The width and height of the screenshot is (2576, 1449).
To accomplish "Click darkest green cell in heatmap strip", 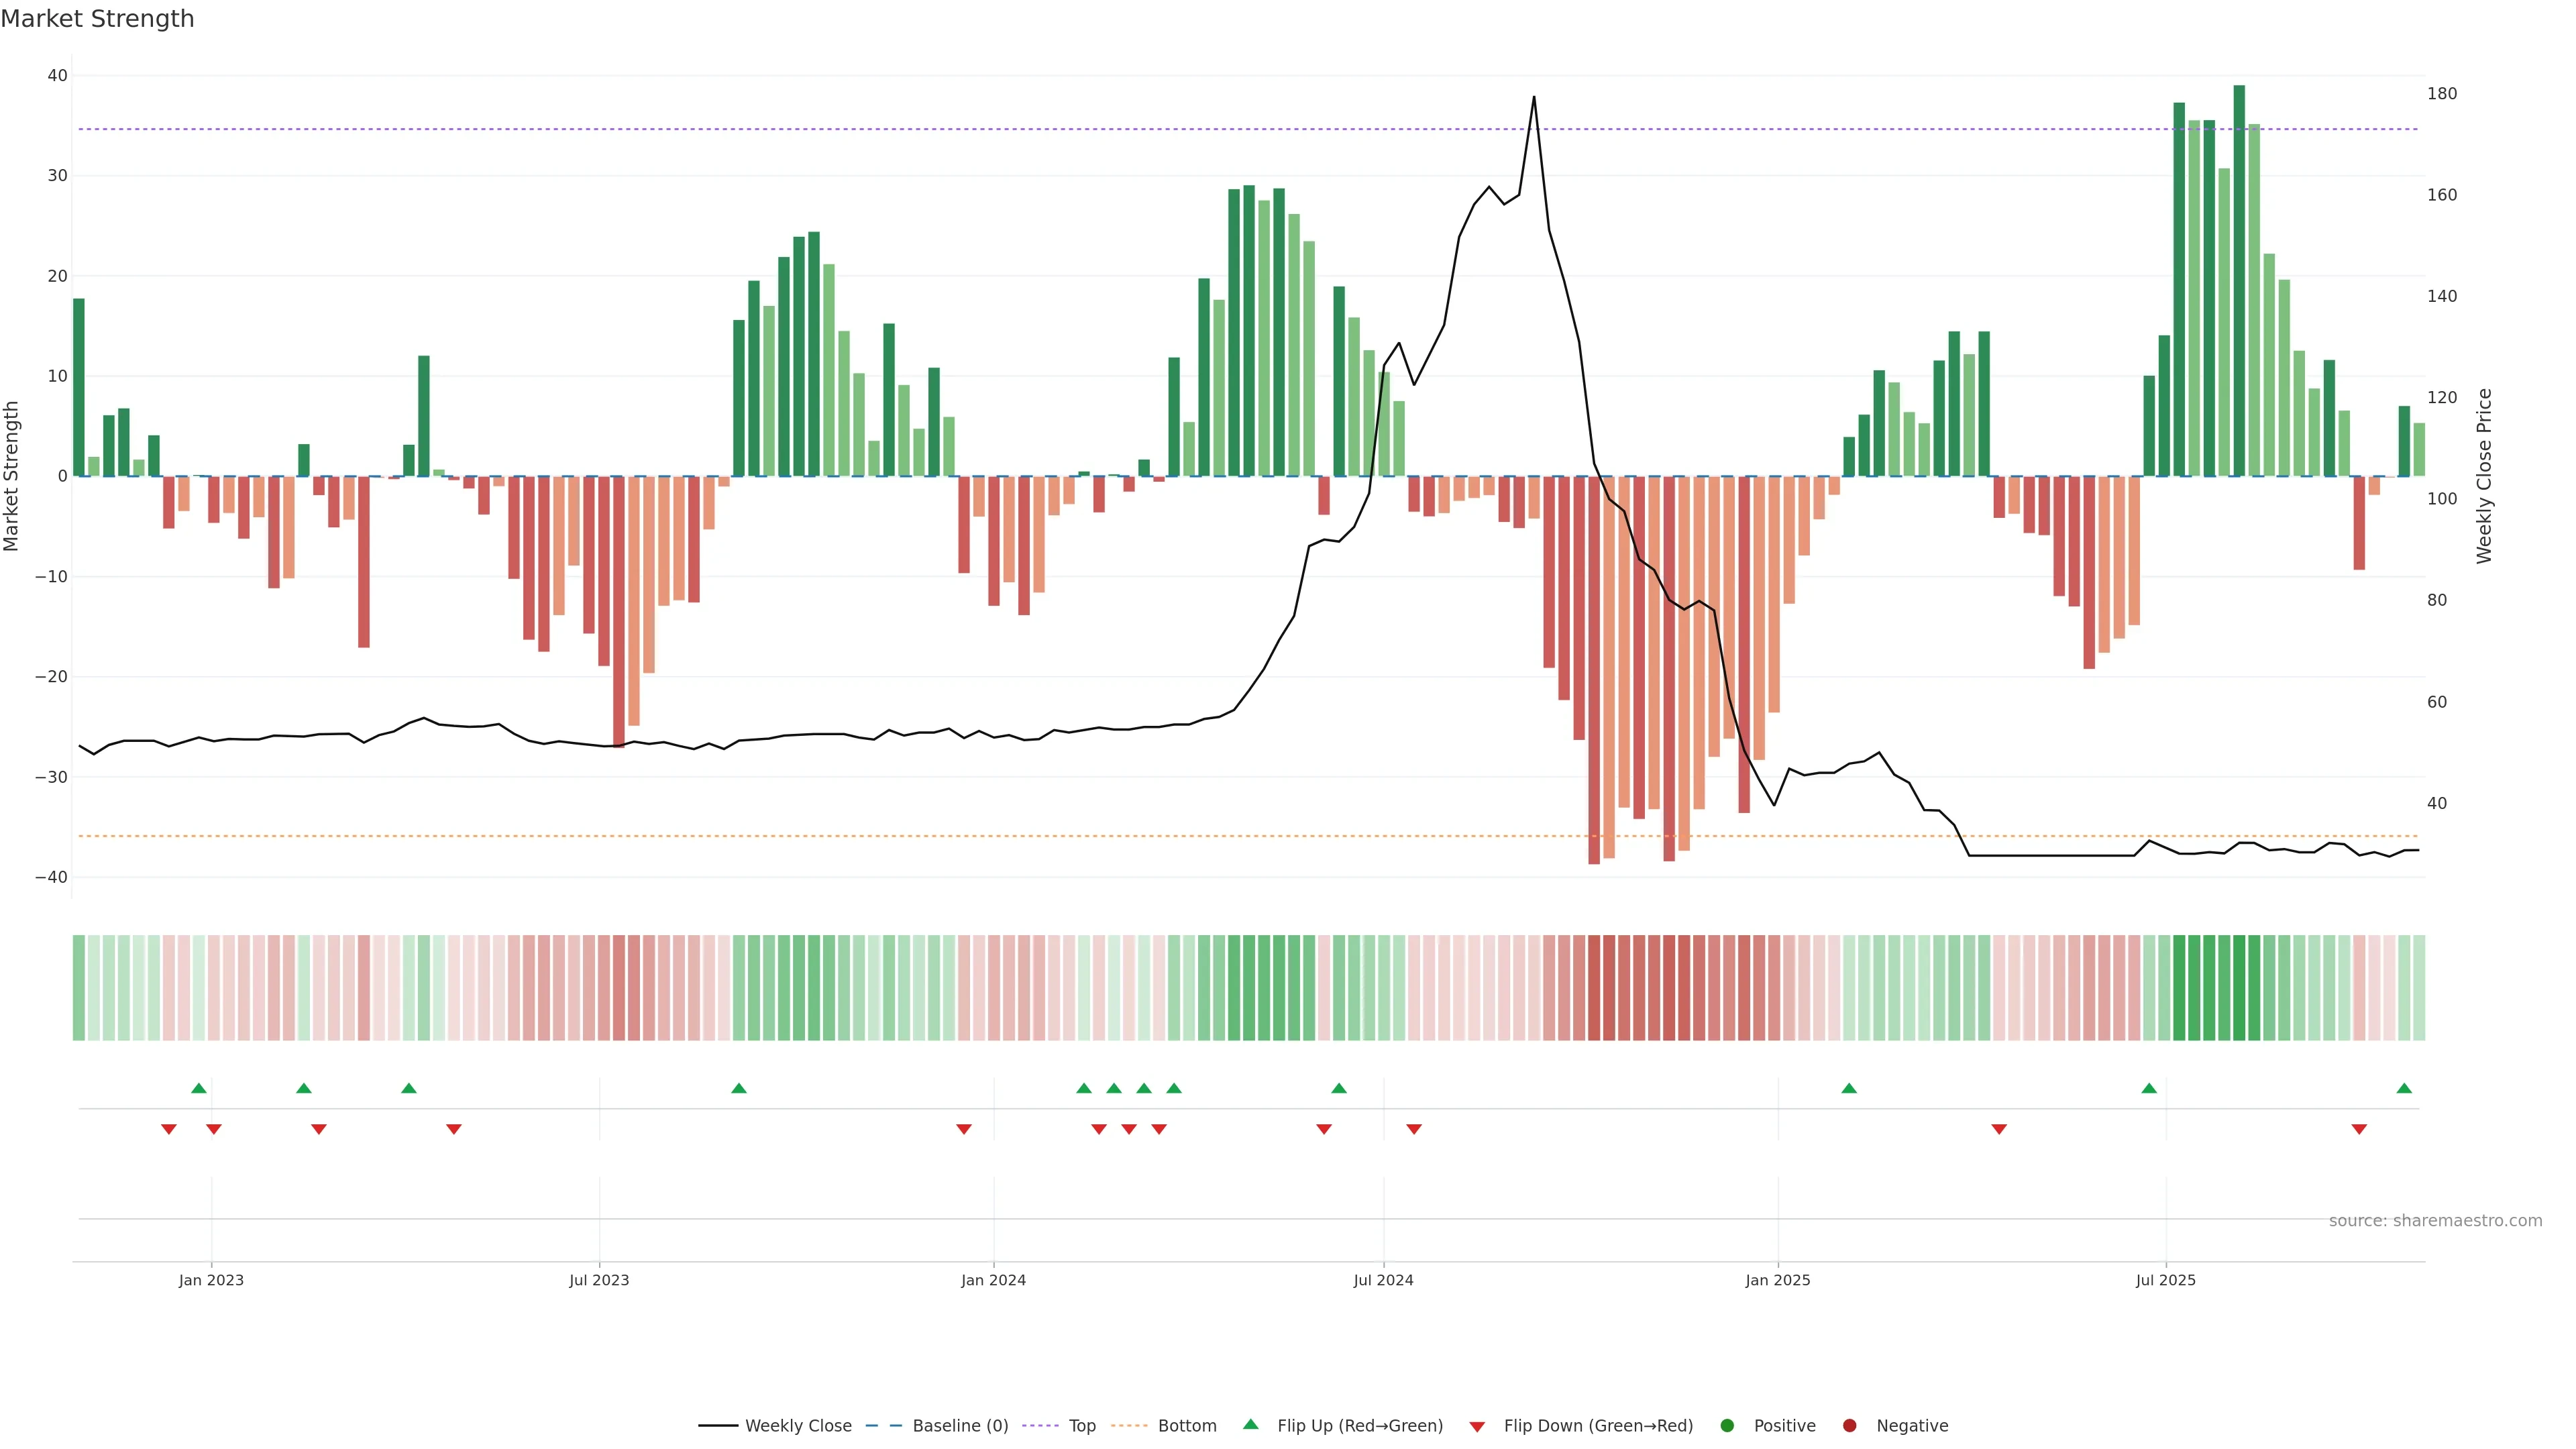I will coord(2239,988).
